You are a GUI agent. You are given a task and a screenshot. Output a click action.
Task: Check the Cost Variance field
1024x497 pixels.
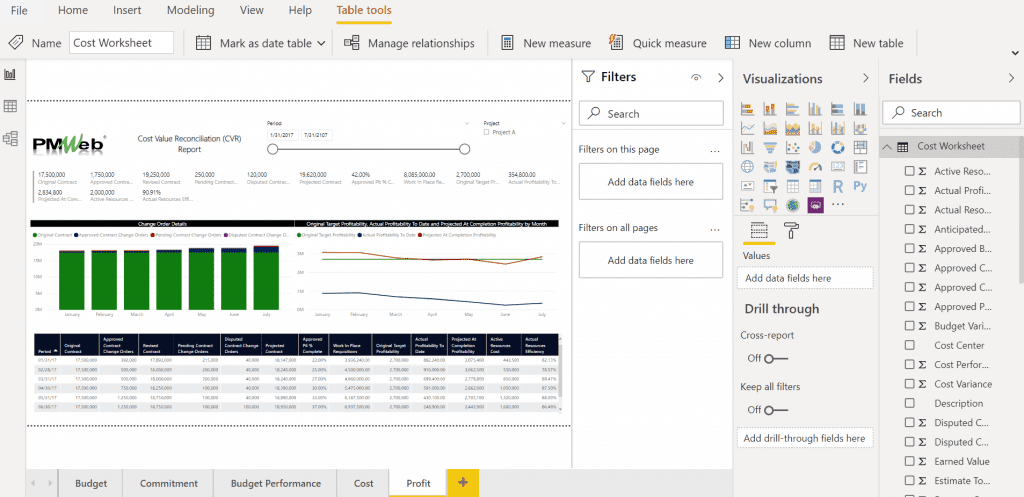tap(909, 384)
